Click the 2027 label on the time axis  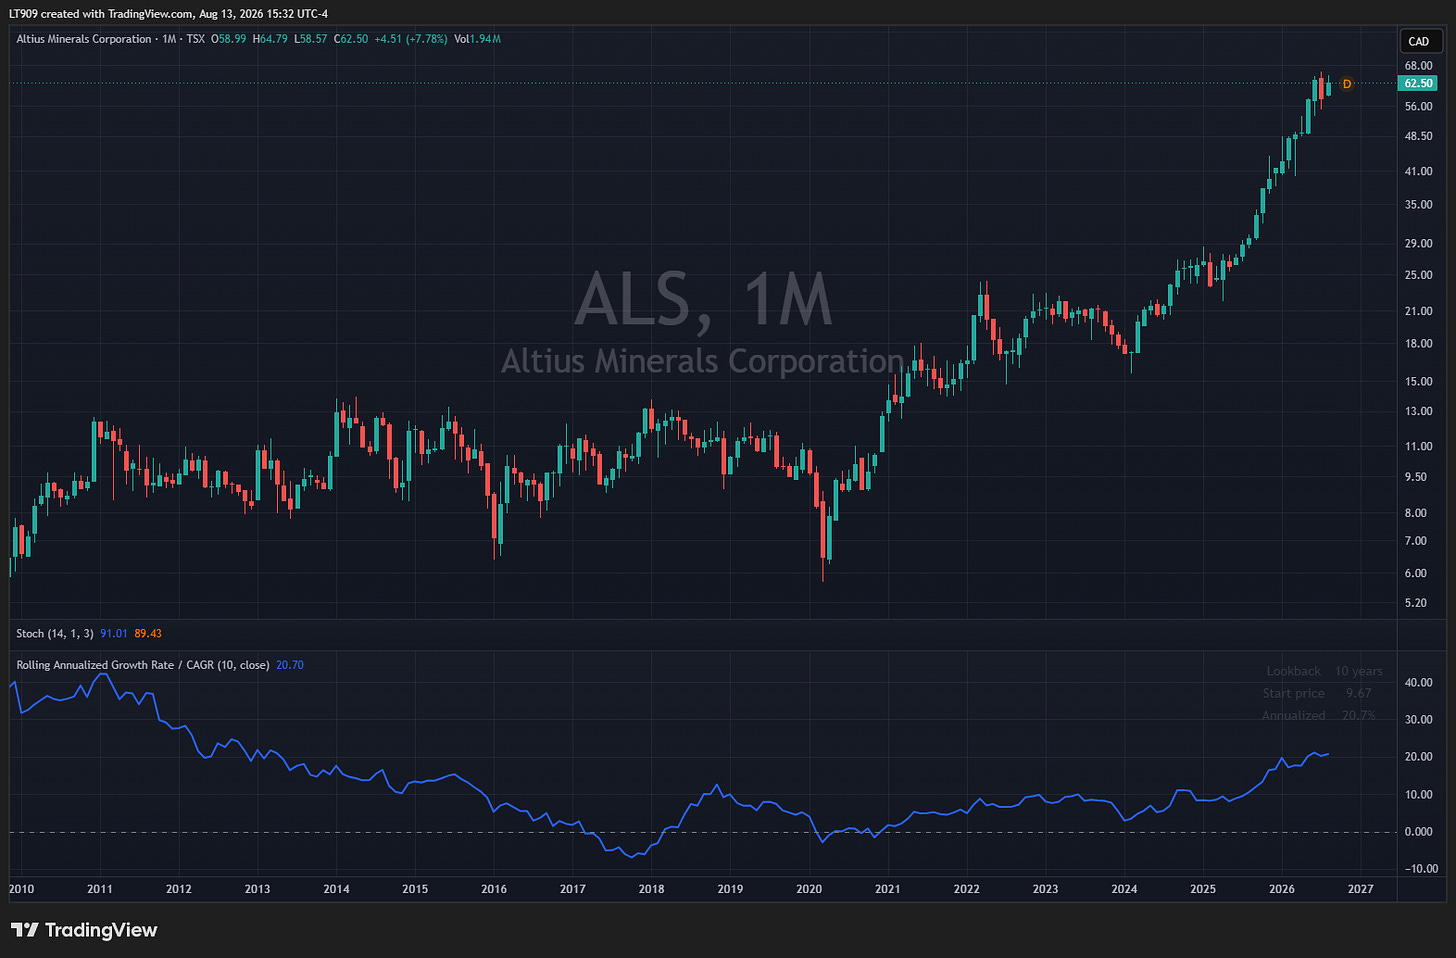point(1361,889)
